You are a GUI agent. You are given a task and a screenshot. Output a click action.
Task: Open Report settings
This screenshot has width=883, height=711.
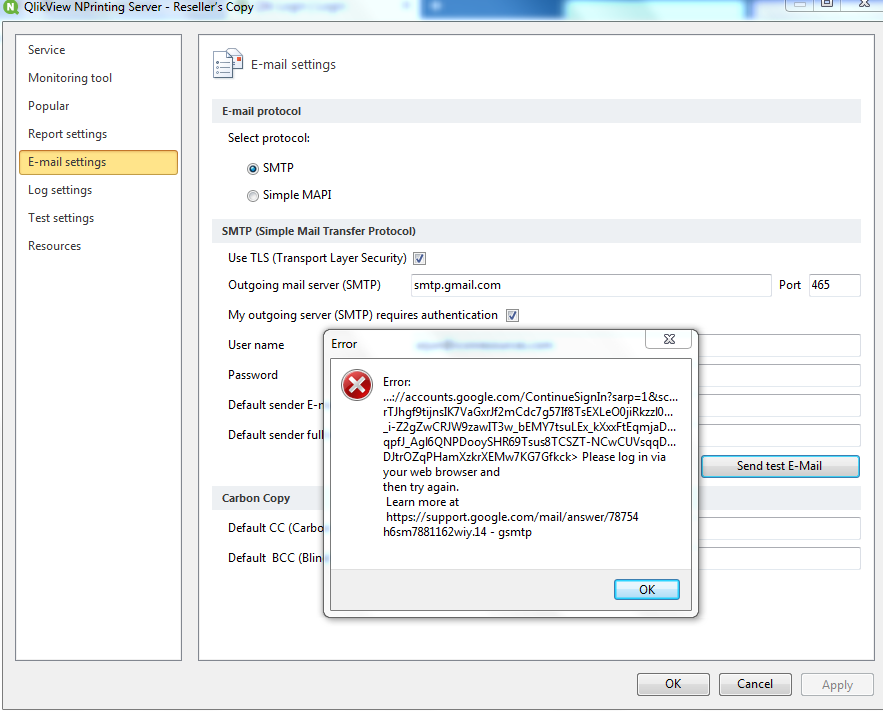(x=67, y=133)
